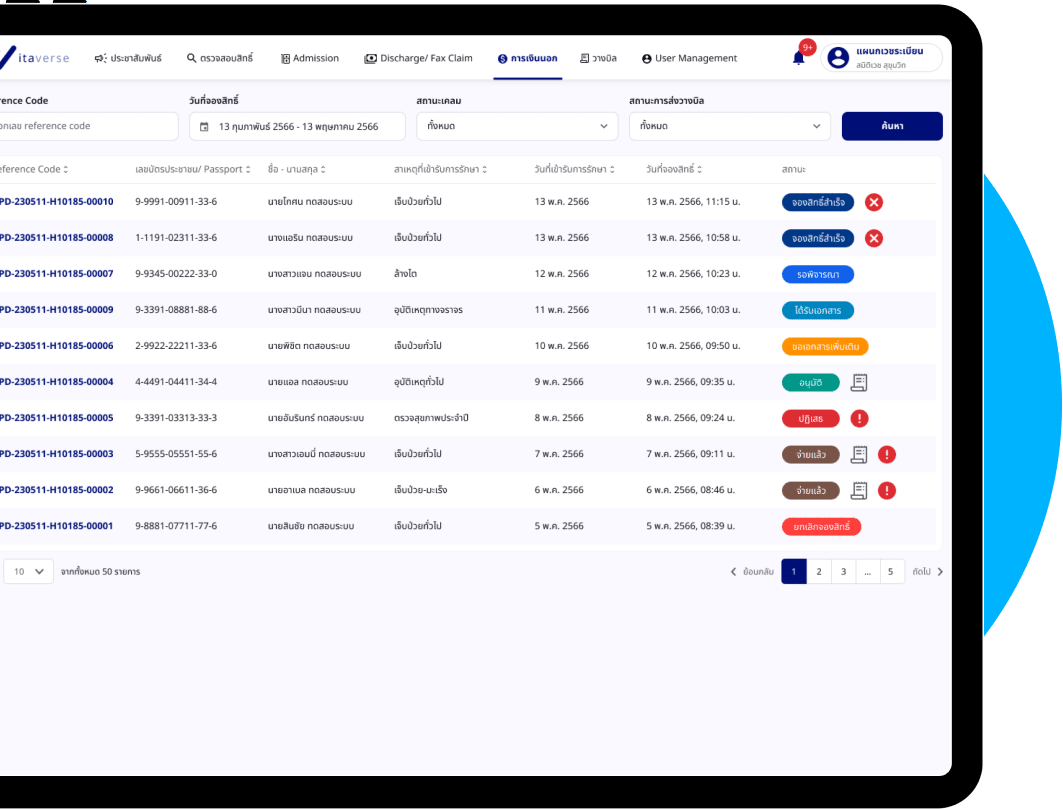This screenshot has height=810, width=1063.
Task: Open the ตรวจสอบสิทธิ์ menu
Action: click(x=220, y=58)
